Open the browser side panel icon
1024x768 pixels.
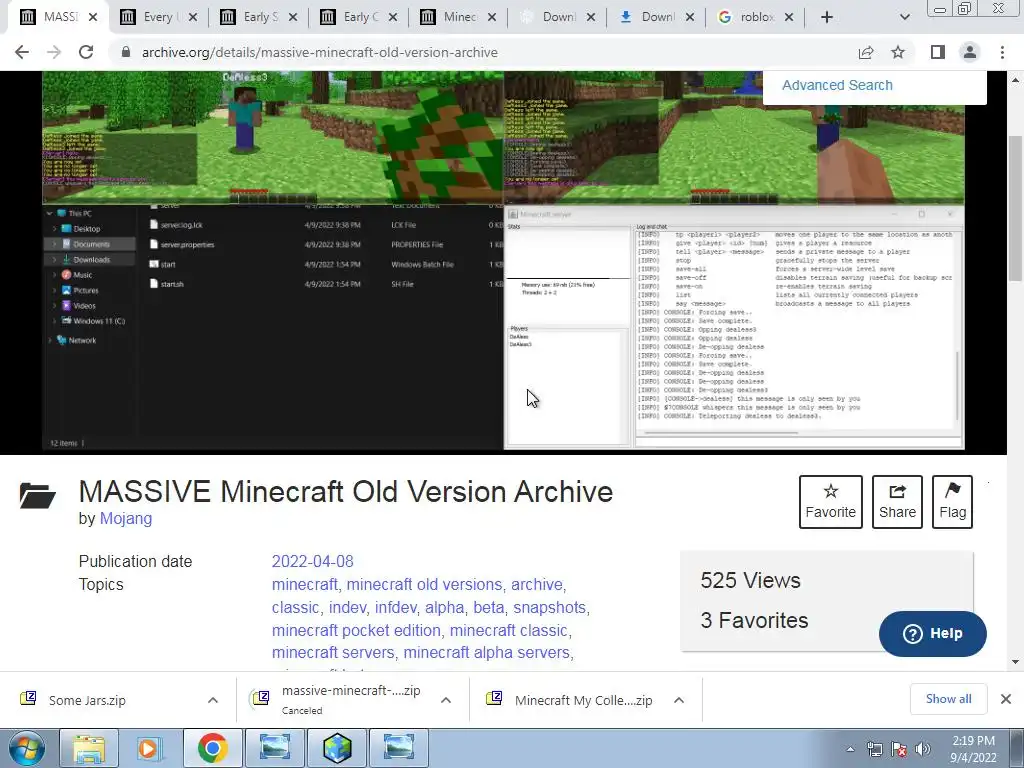(938, 52)
